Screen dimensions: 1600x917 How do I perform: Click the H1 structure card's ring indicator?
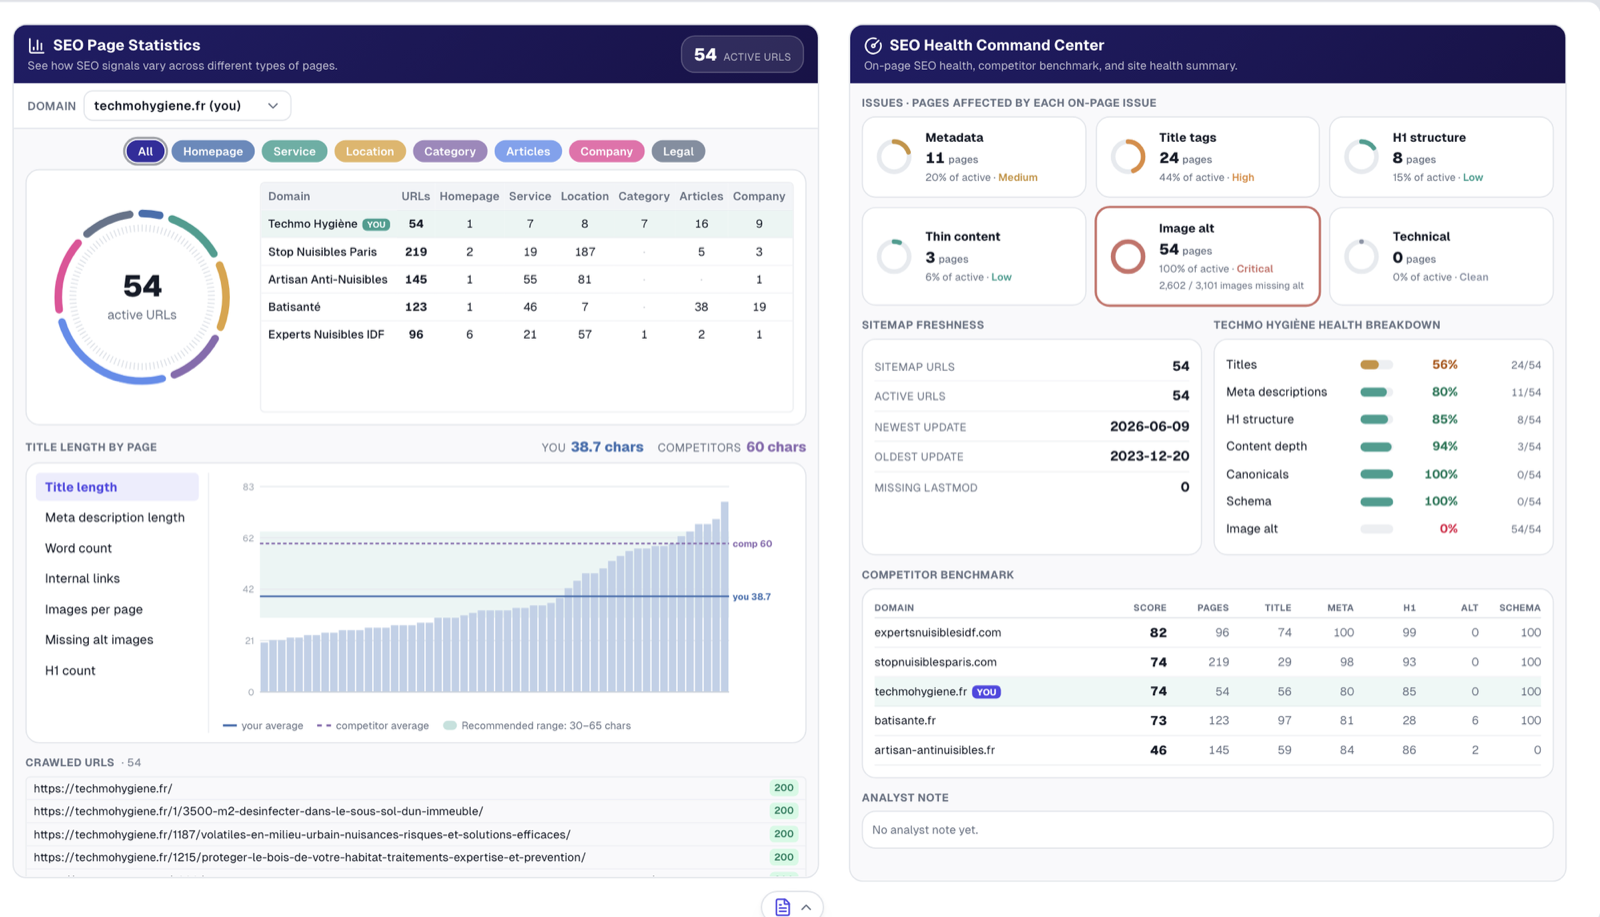coord(1362,157)
